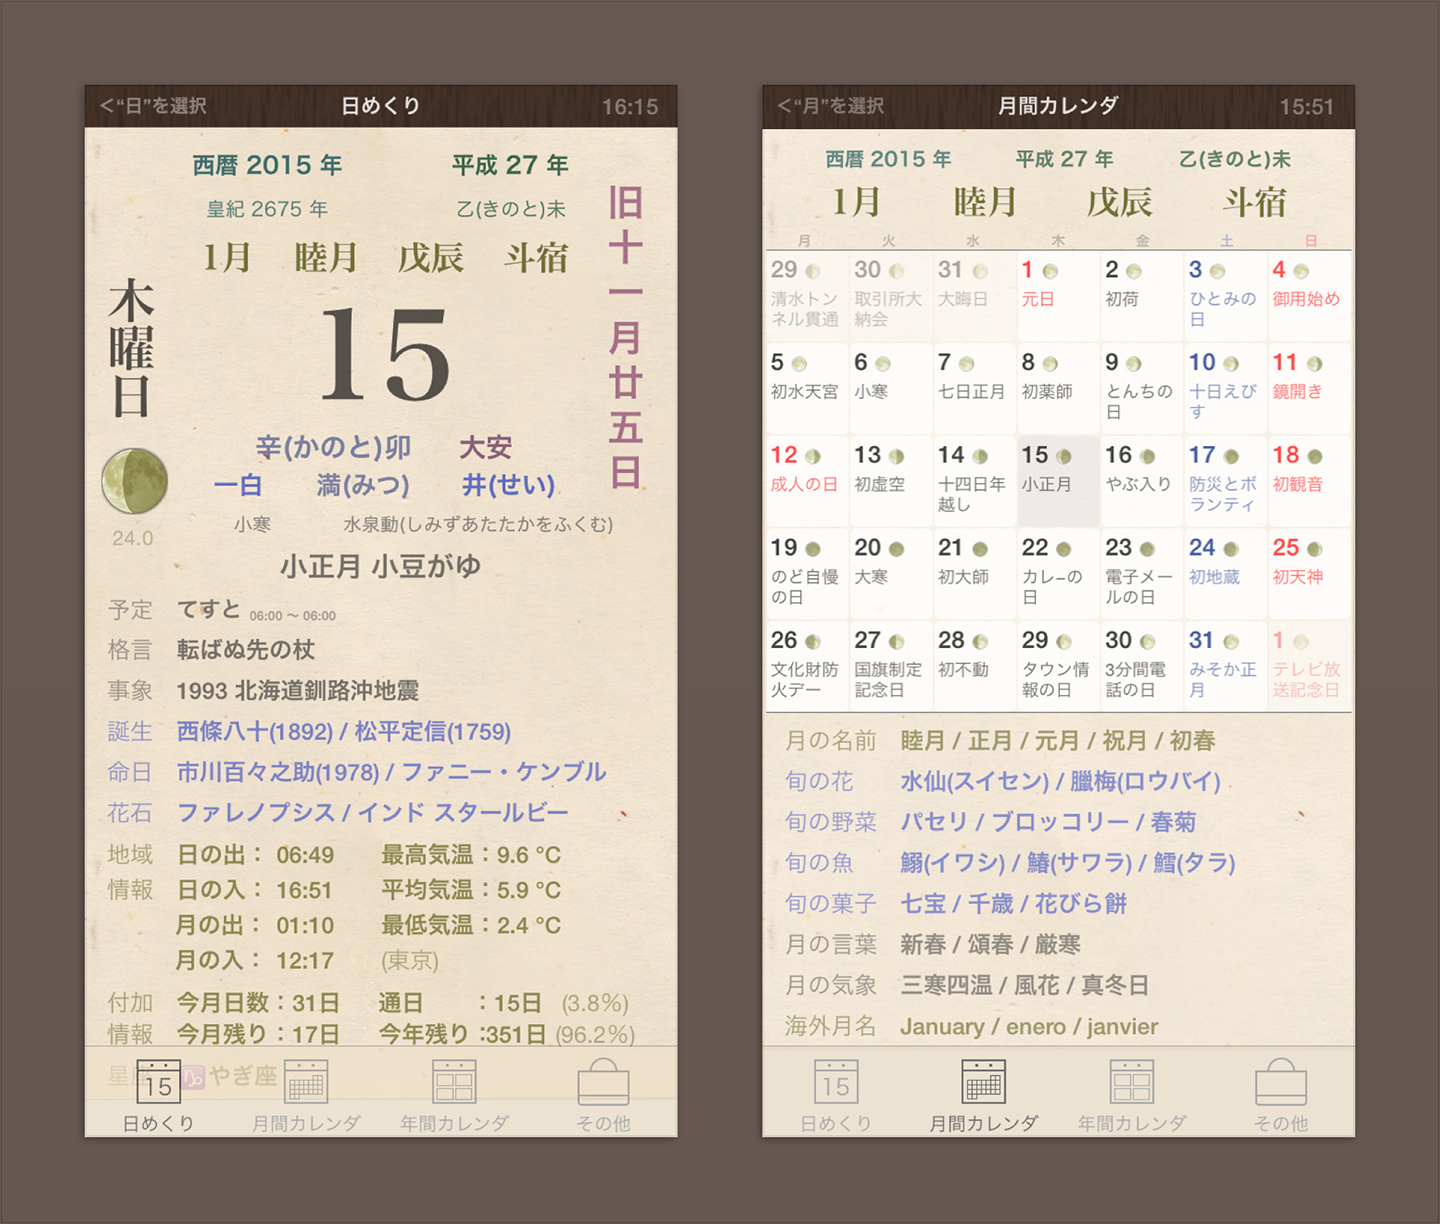Image resolution: width=1440 pixels, height=1224 pixels.
Task: Select January 31 みそか正月 cell
Action: [1225, 667]
